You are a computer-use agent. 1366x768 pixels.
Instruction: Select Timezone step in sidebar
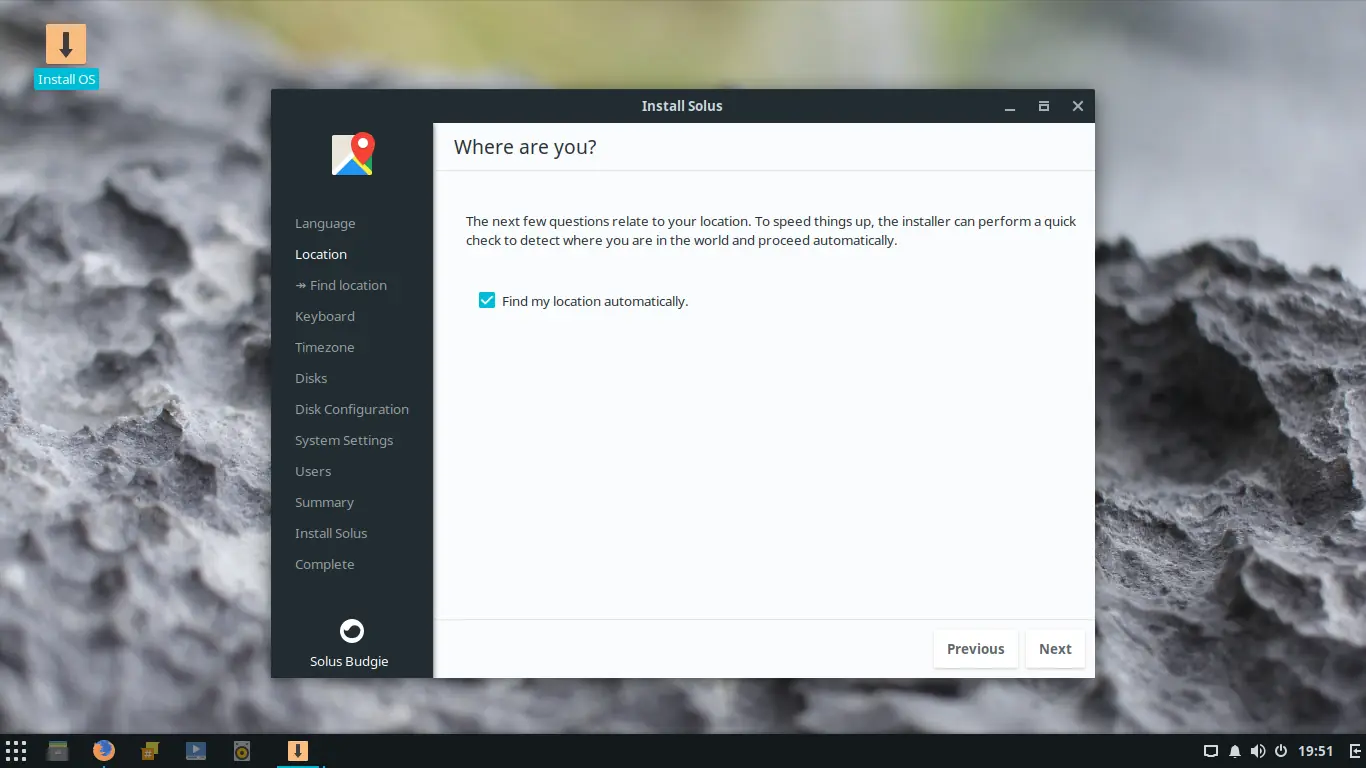[x=325, y=347]
